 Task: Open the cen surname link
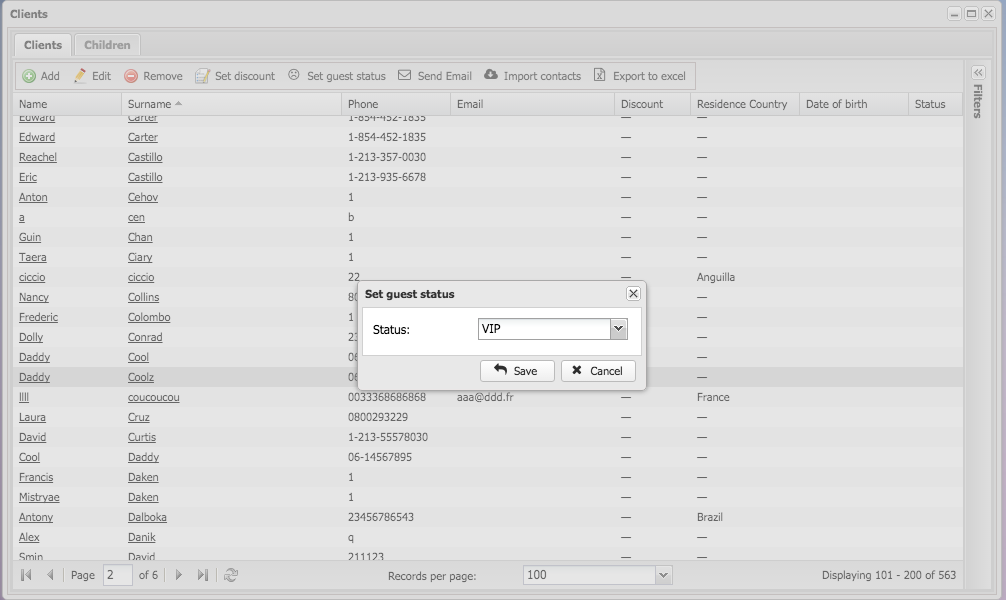136,218
